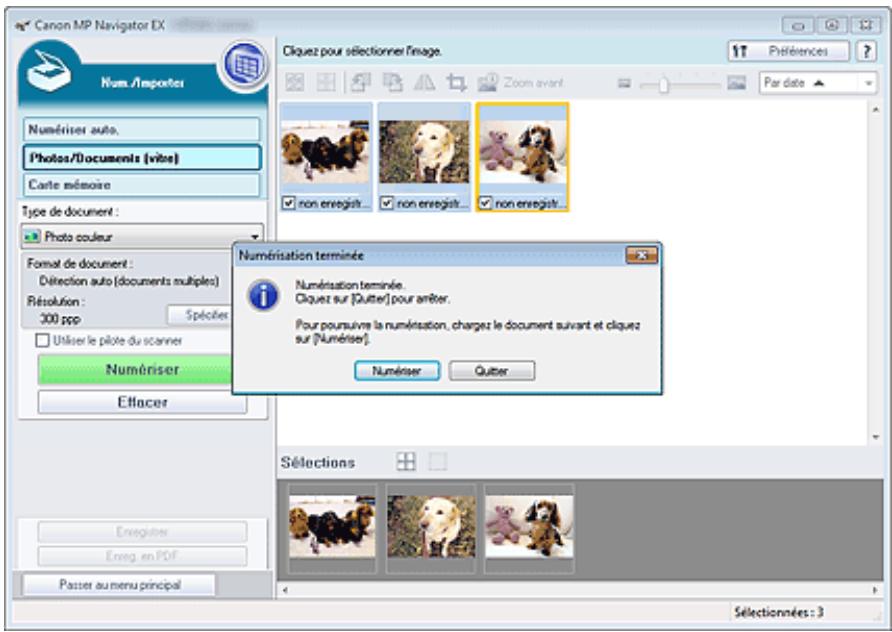The image size is (892, 632).
Task: Select the teddy bear and puppy thumbnail
Action: click(522, 152)
